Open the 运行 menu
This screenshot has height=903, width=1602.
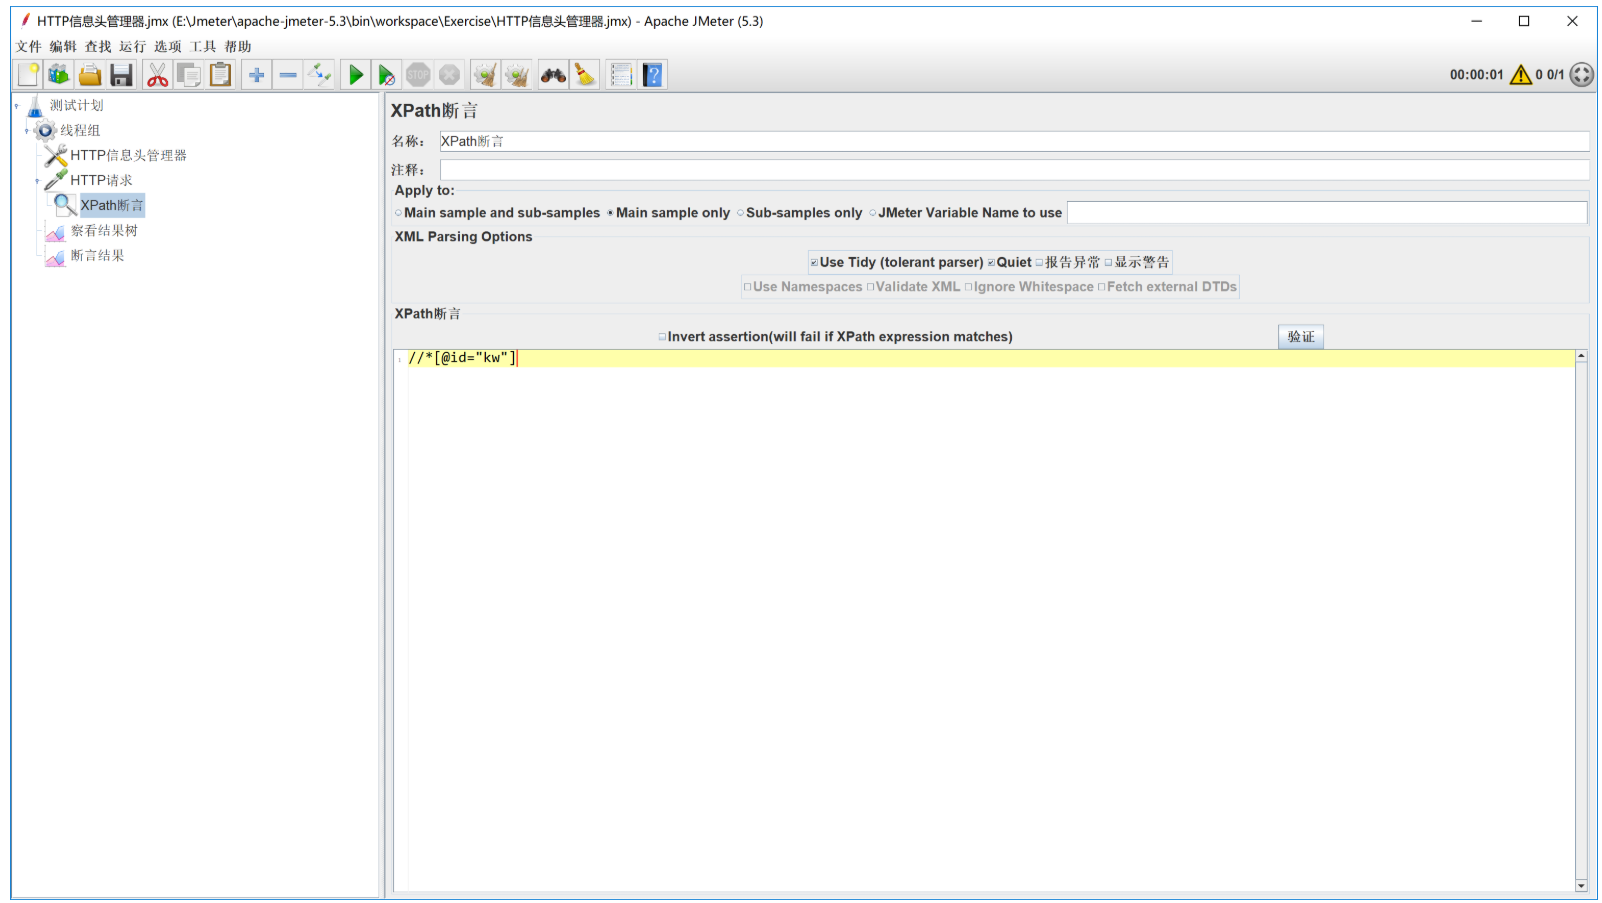pyautogui.click(x=133, y=46)
